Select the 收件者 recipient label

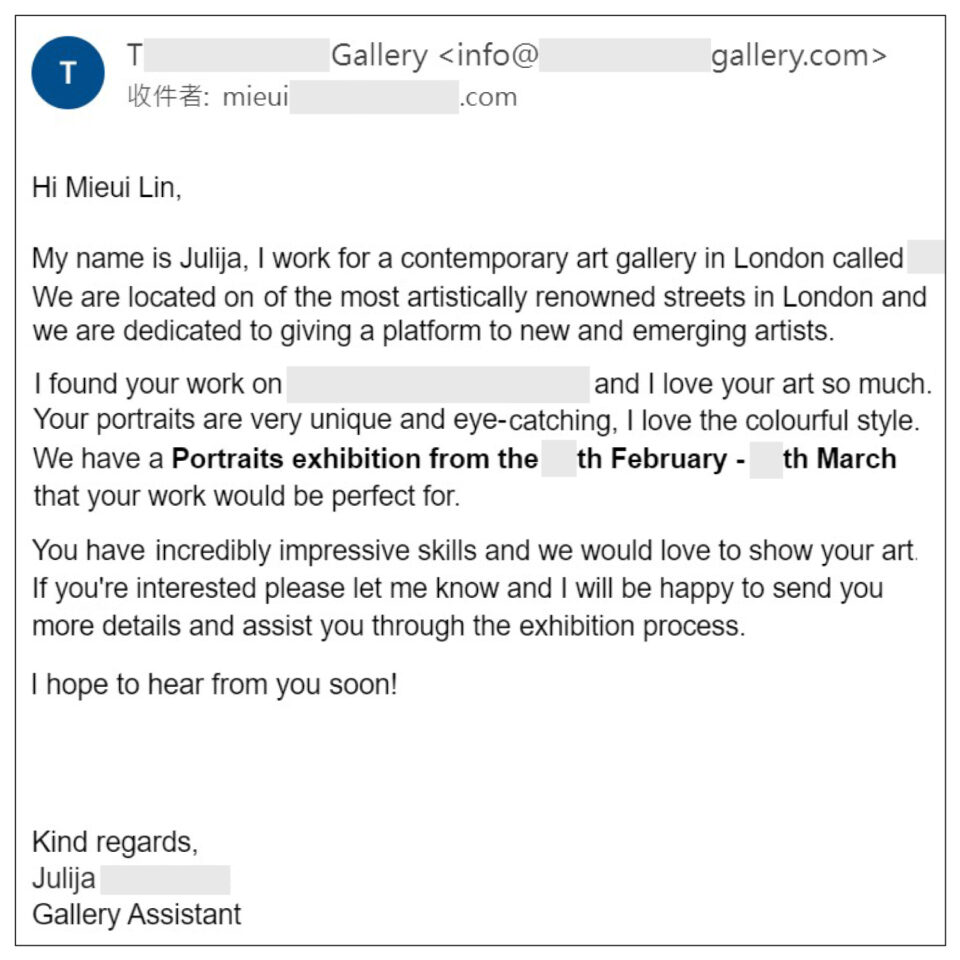pyautogui.click(x=168, y=96)
